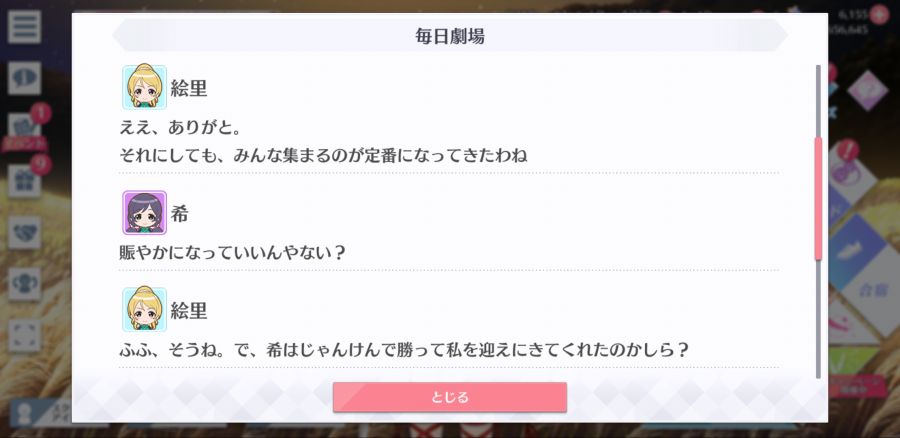Tap the handshake friends icon
900x438 pixels.
pos(24,232)
